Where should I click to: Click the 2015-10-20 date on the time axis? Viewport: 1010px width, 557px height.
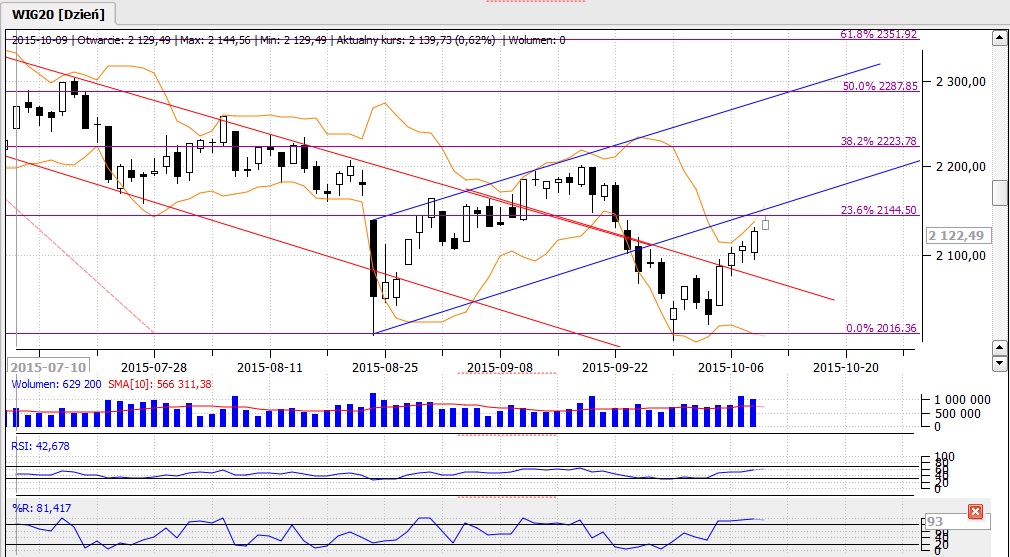846,368
